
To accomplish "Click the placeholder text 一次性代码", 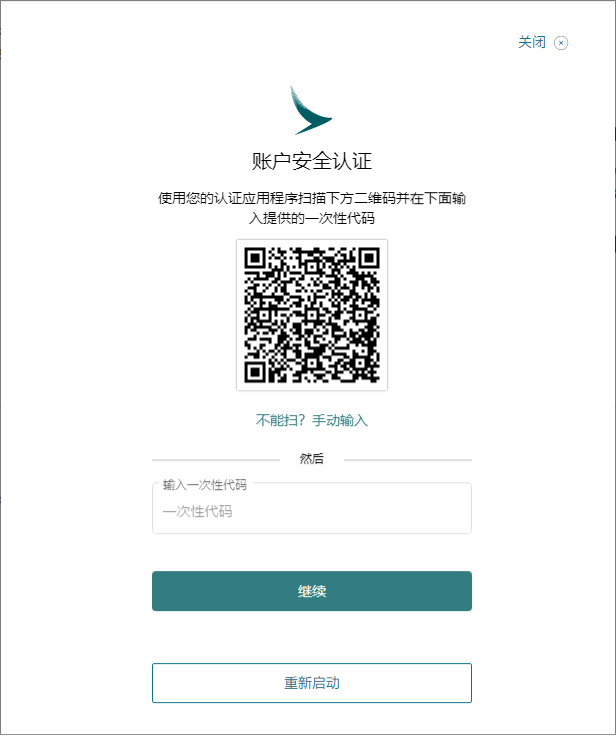I will (198, 511).
